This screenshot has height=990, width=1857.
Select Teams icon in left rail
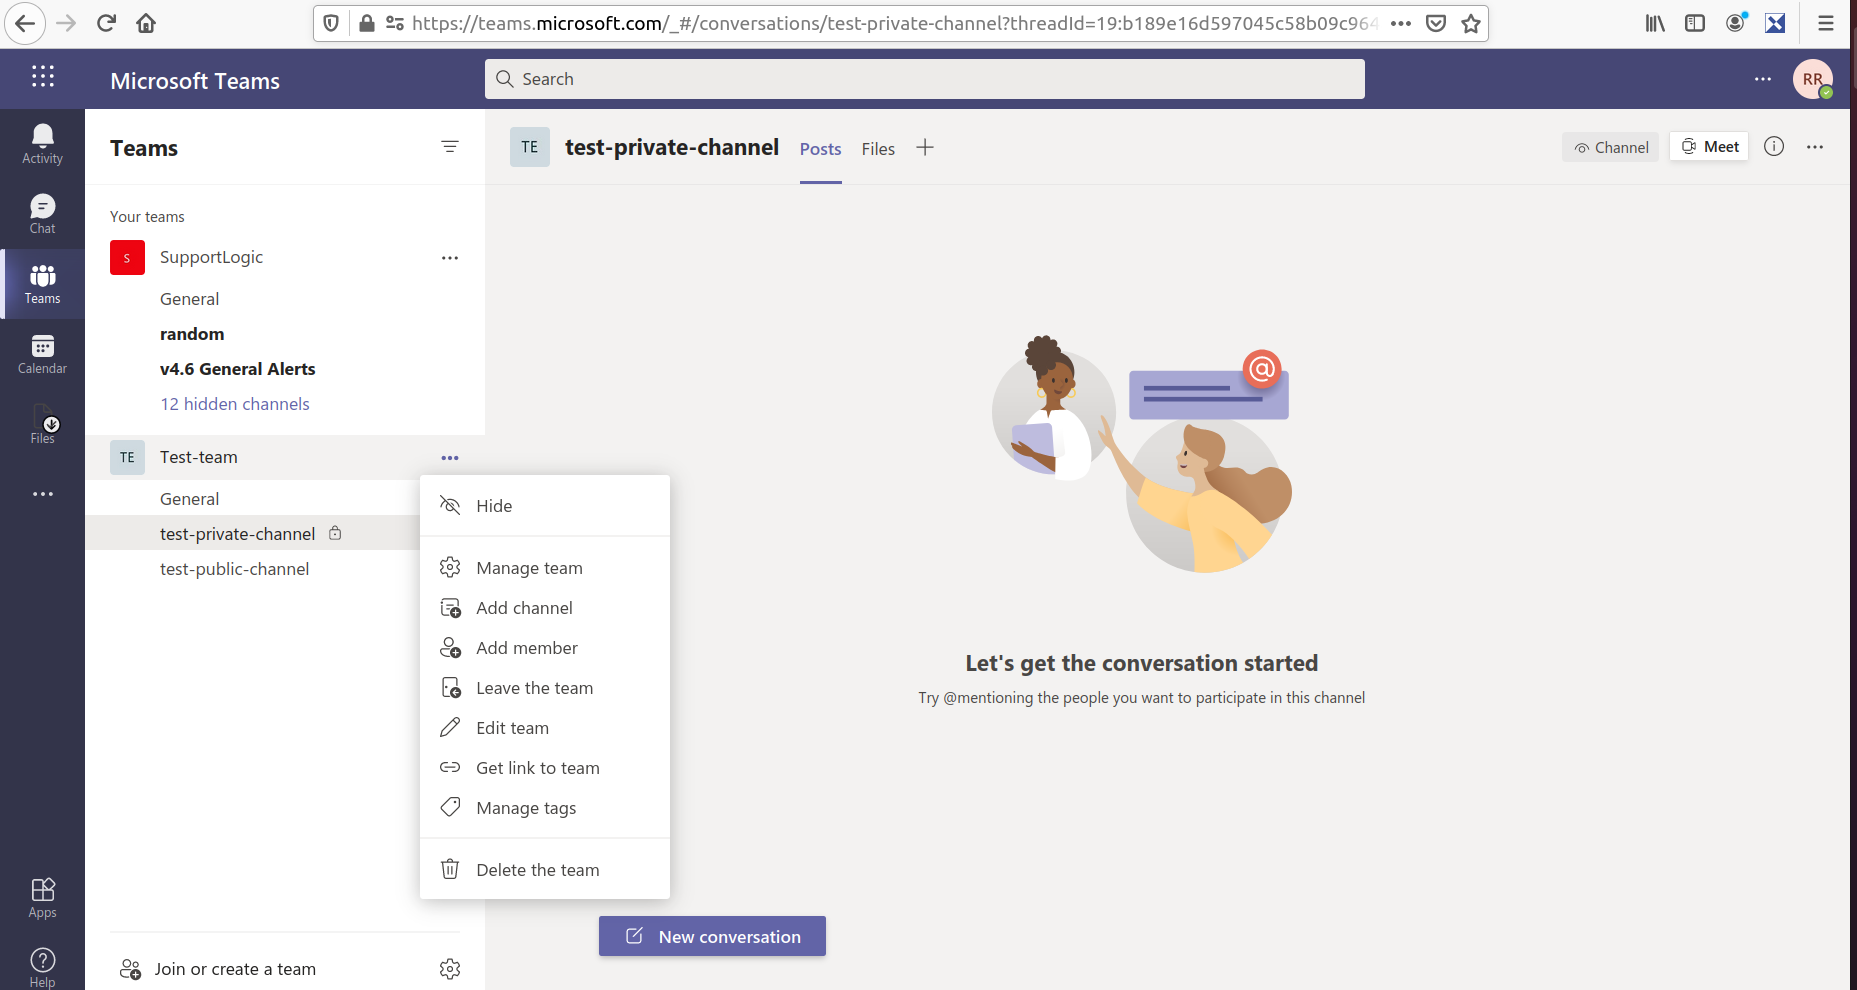point(42,284)
